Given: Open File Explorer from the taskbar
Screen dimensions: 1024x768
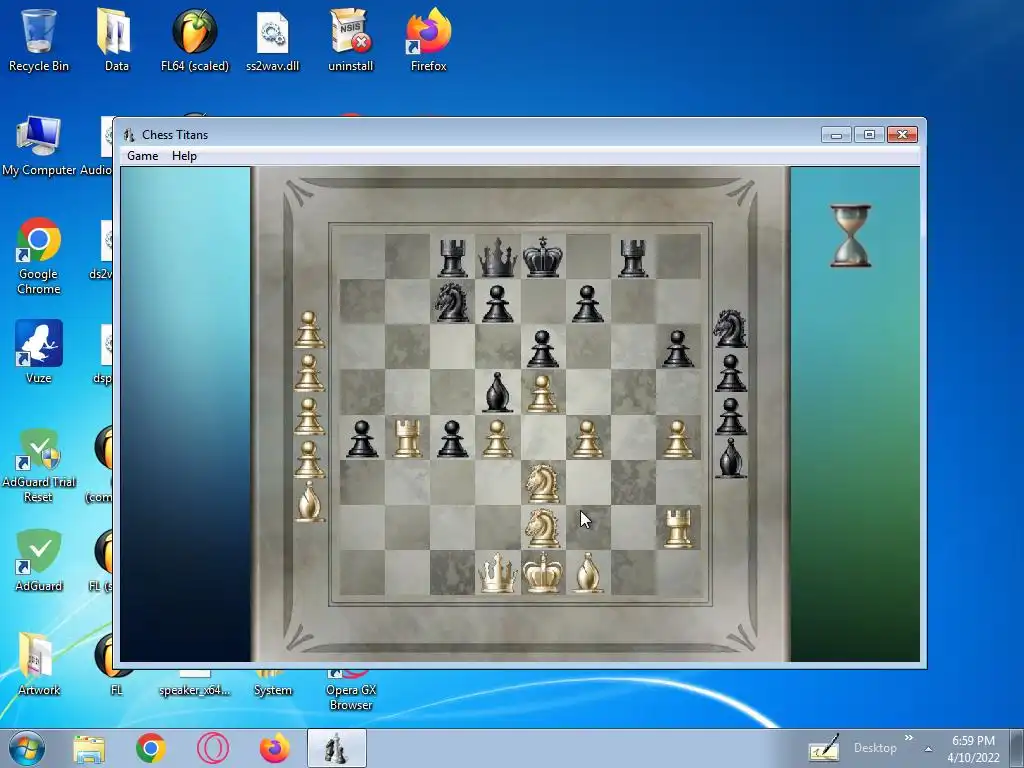Looking at the screenshot, I should click(x=89, y=748).
